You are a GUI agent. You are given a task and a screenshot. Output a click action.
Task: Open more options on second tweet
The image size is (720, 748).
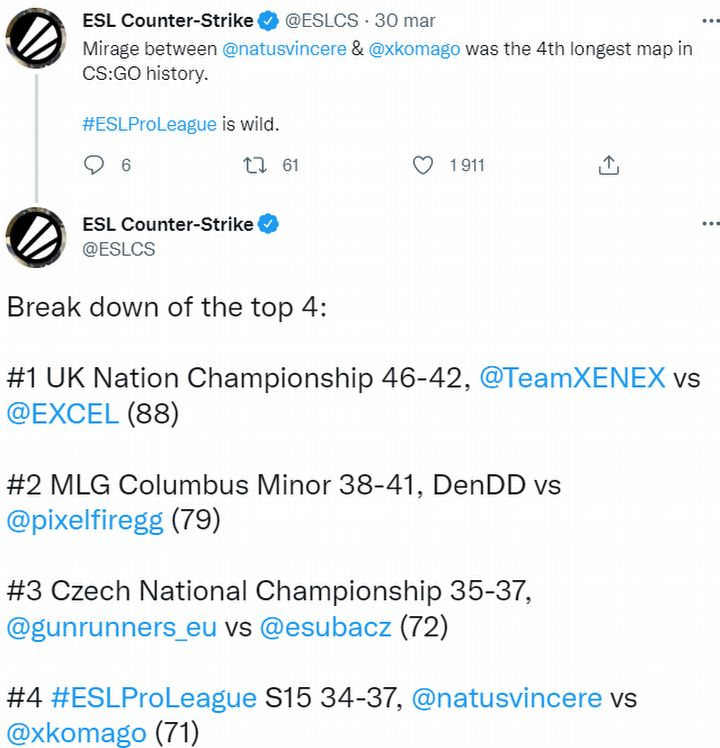709,224
